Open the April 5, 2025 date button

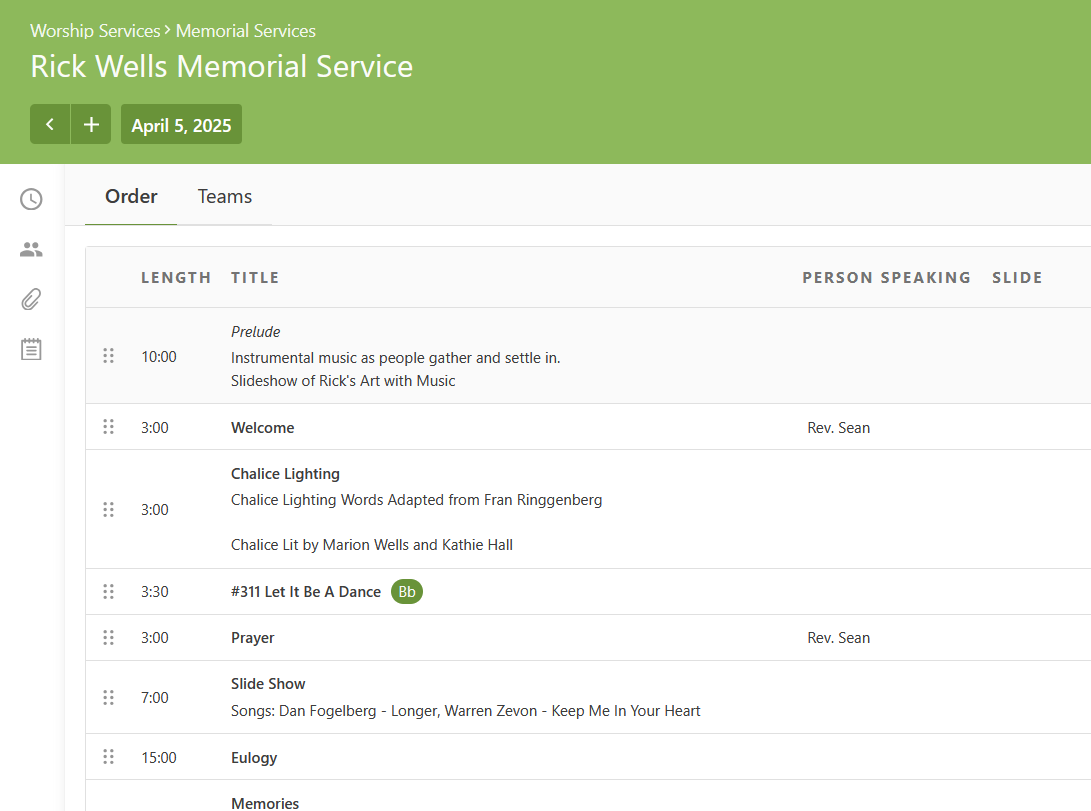181,125
